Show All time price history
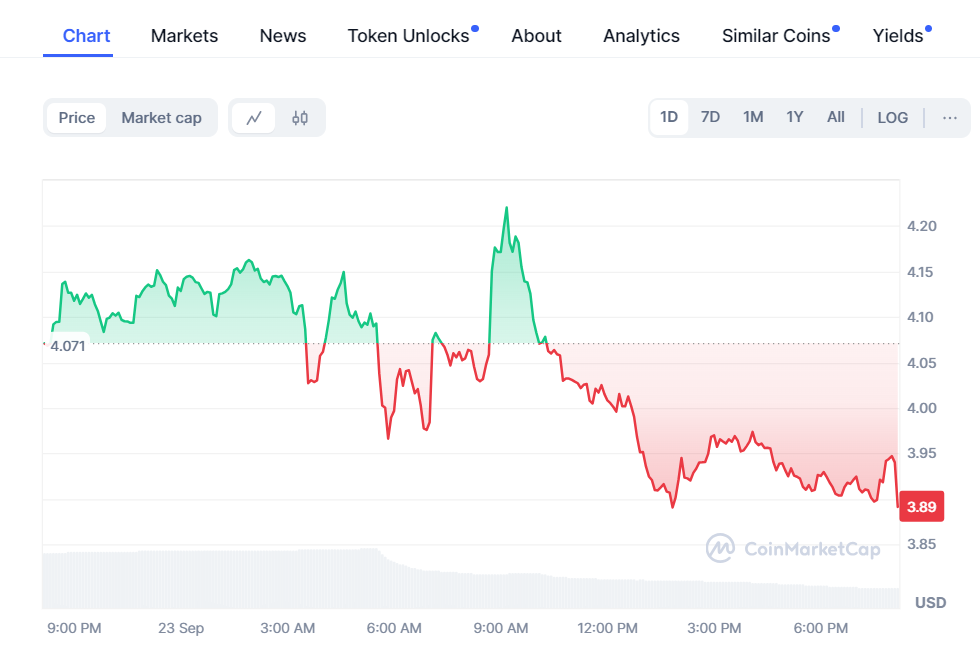Screen dimensions: 980x662 [x=836, y=117]
